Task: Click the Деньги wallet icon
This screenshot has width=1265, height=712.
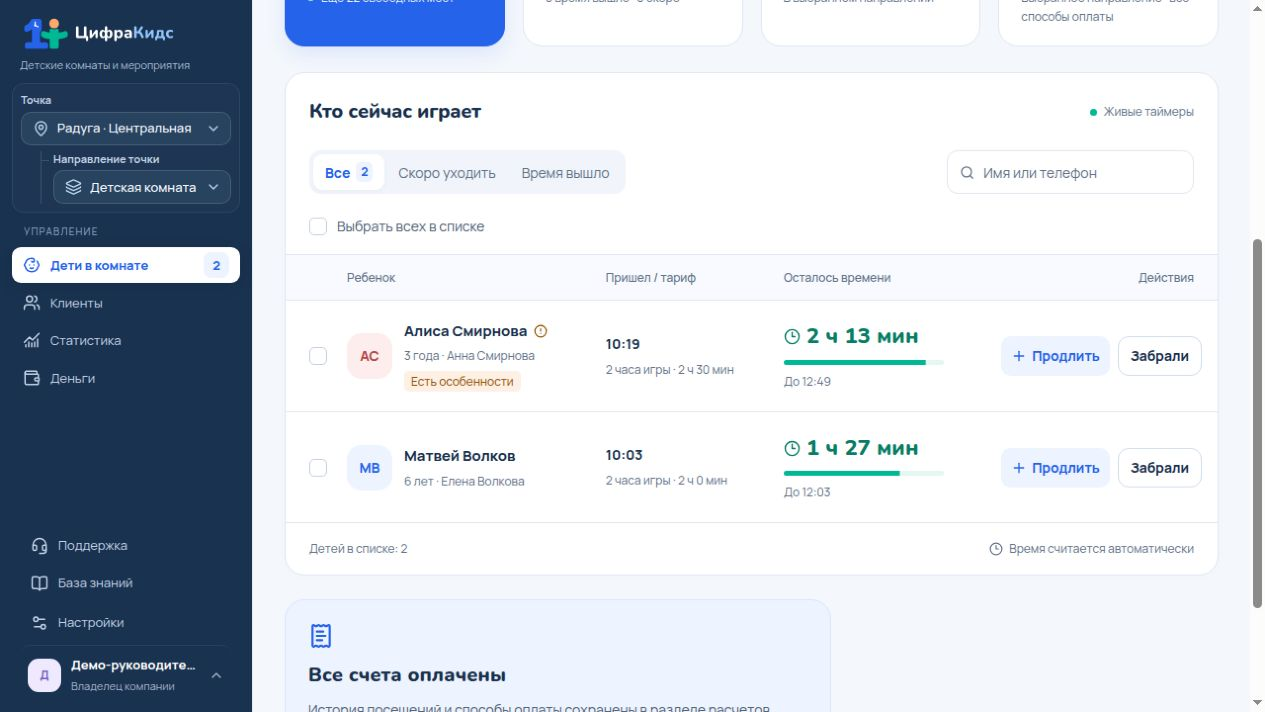Action: 31,379
